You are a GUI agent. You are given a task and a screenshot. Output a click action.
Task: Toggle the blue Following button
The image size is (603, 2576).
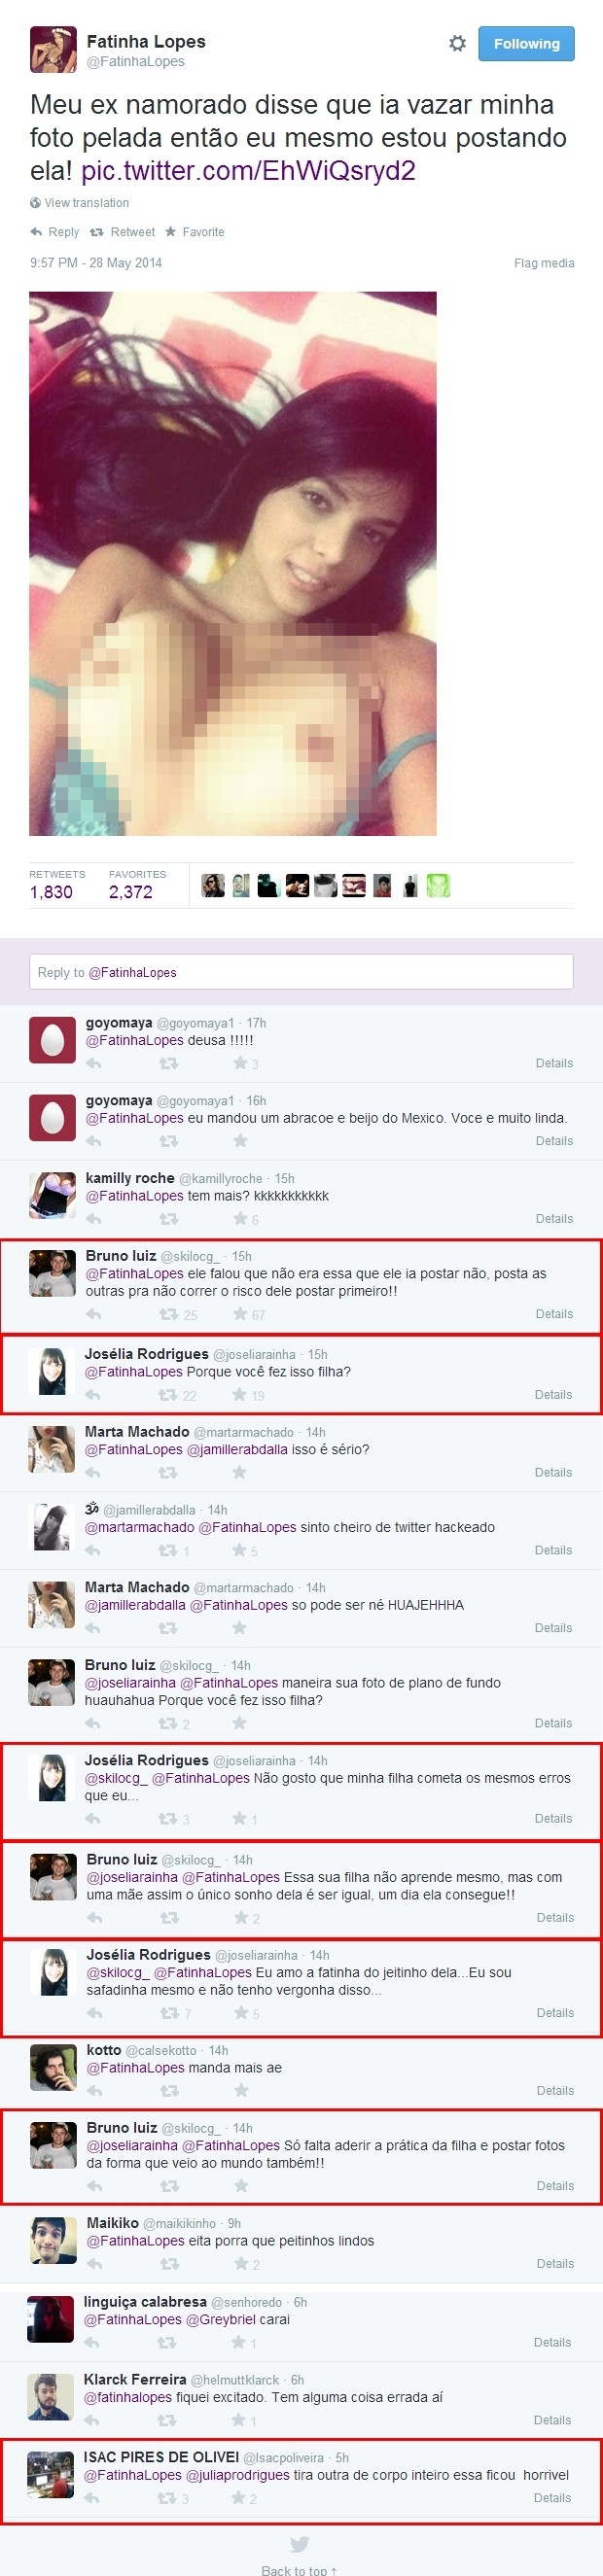pyautogui.click(x=526, y=44)
